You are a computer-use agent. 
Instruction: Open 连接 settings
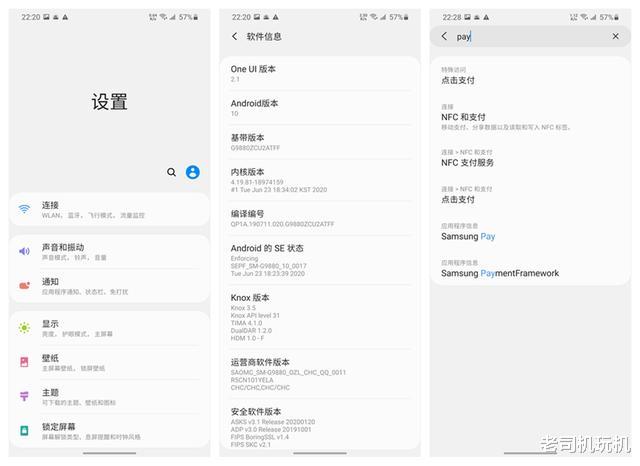point(109,209)
